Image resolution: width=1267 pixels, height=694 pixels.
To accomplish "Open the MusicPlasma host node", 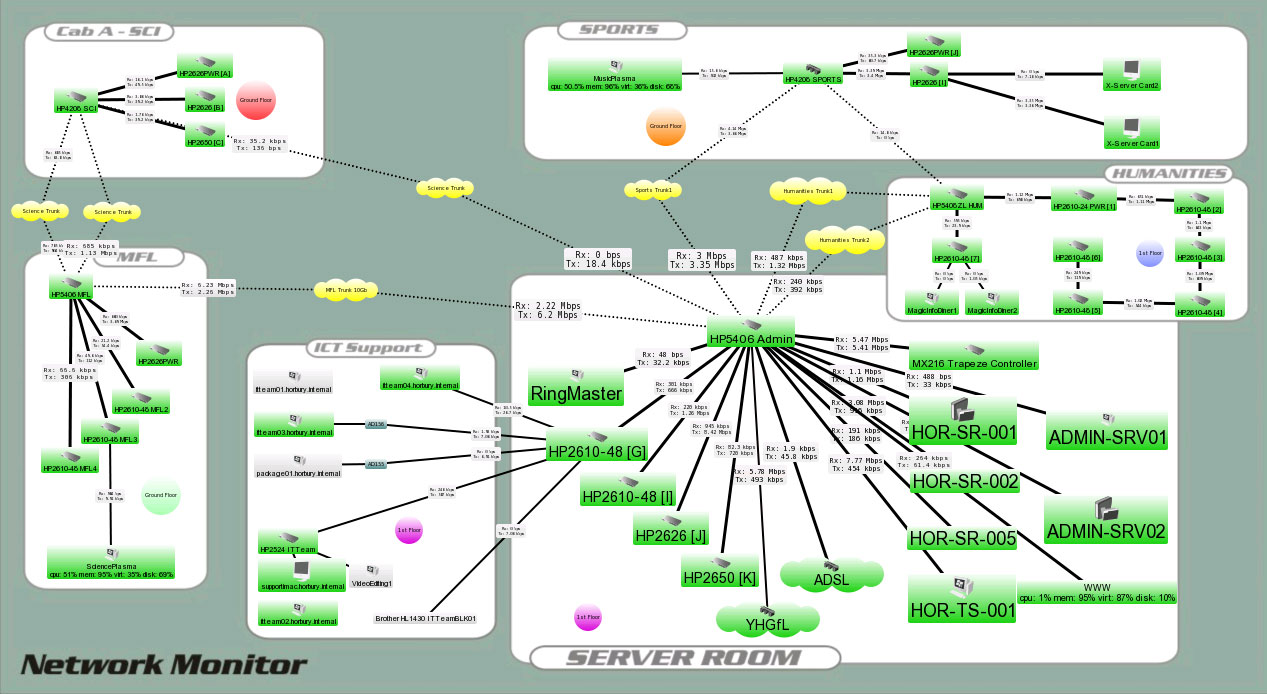I will click(x=615, y=74).
